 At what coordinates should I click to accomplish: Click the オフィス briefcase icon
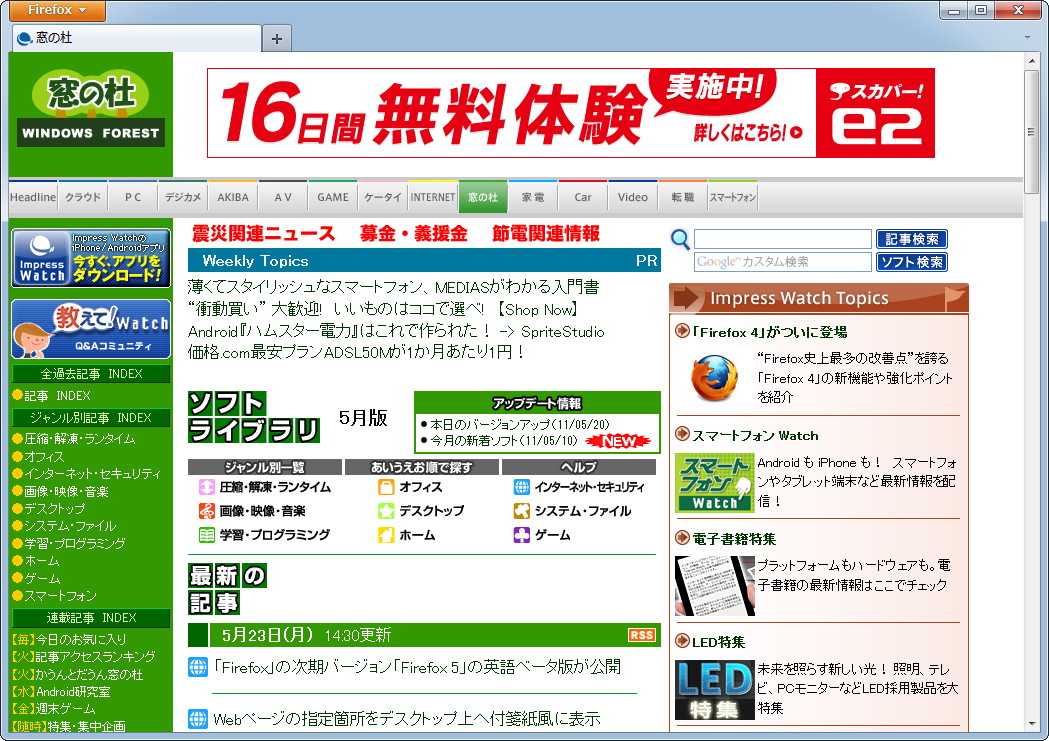point(387,487)
